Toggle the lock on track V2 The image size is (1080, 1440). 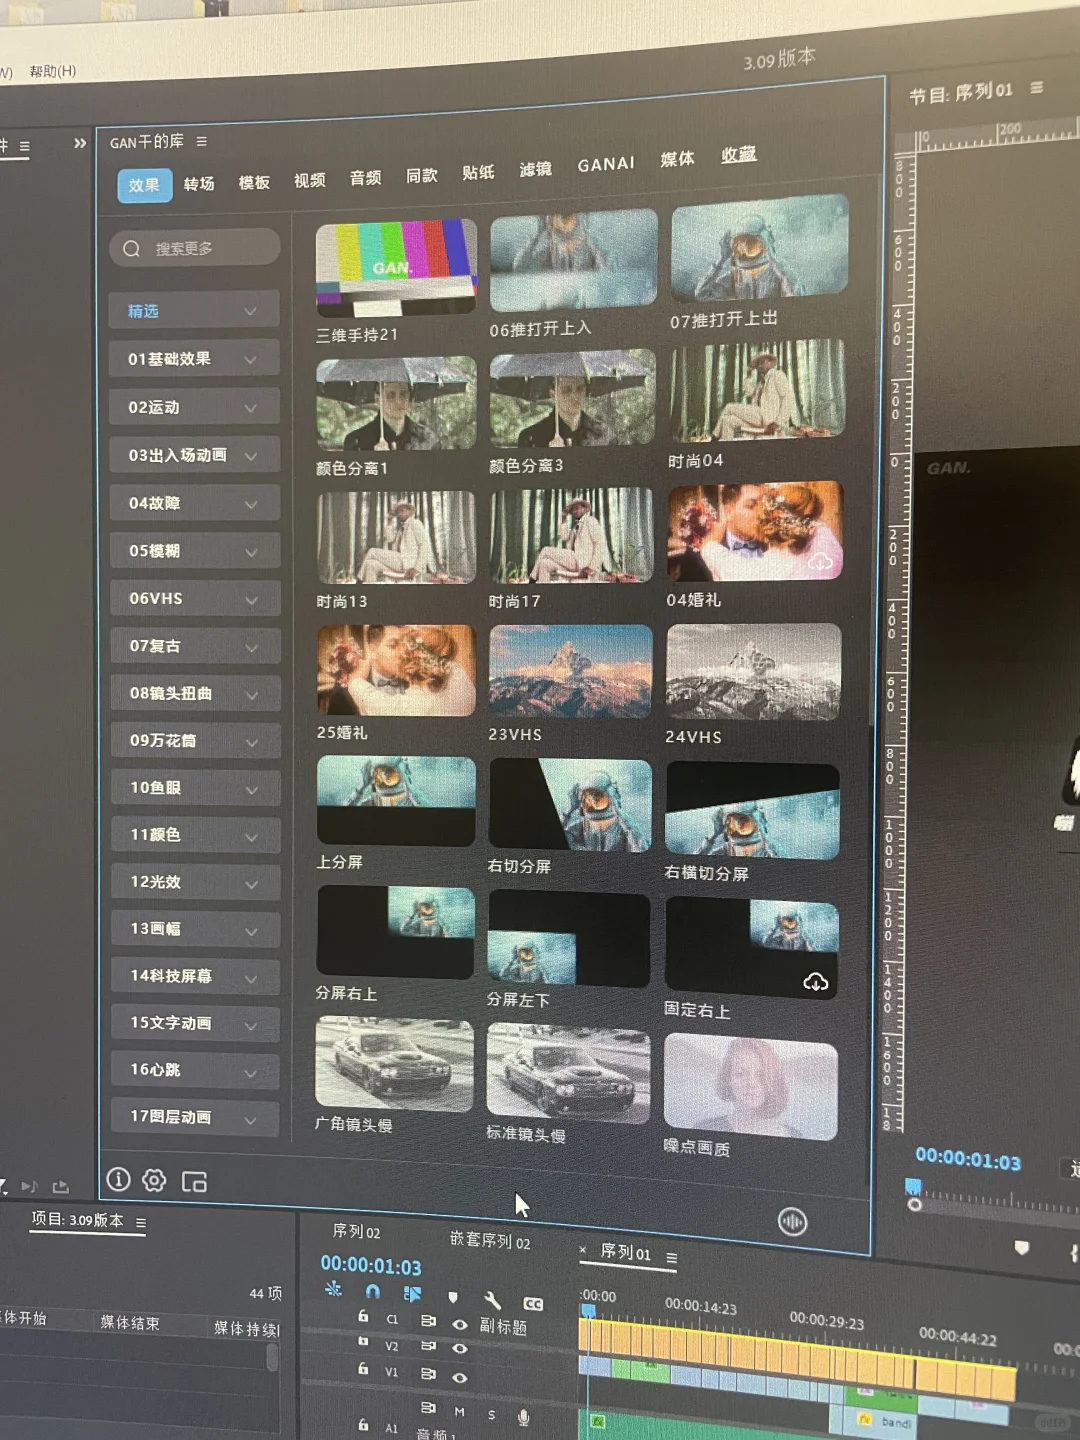point(363,1342)
